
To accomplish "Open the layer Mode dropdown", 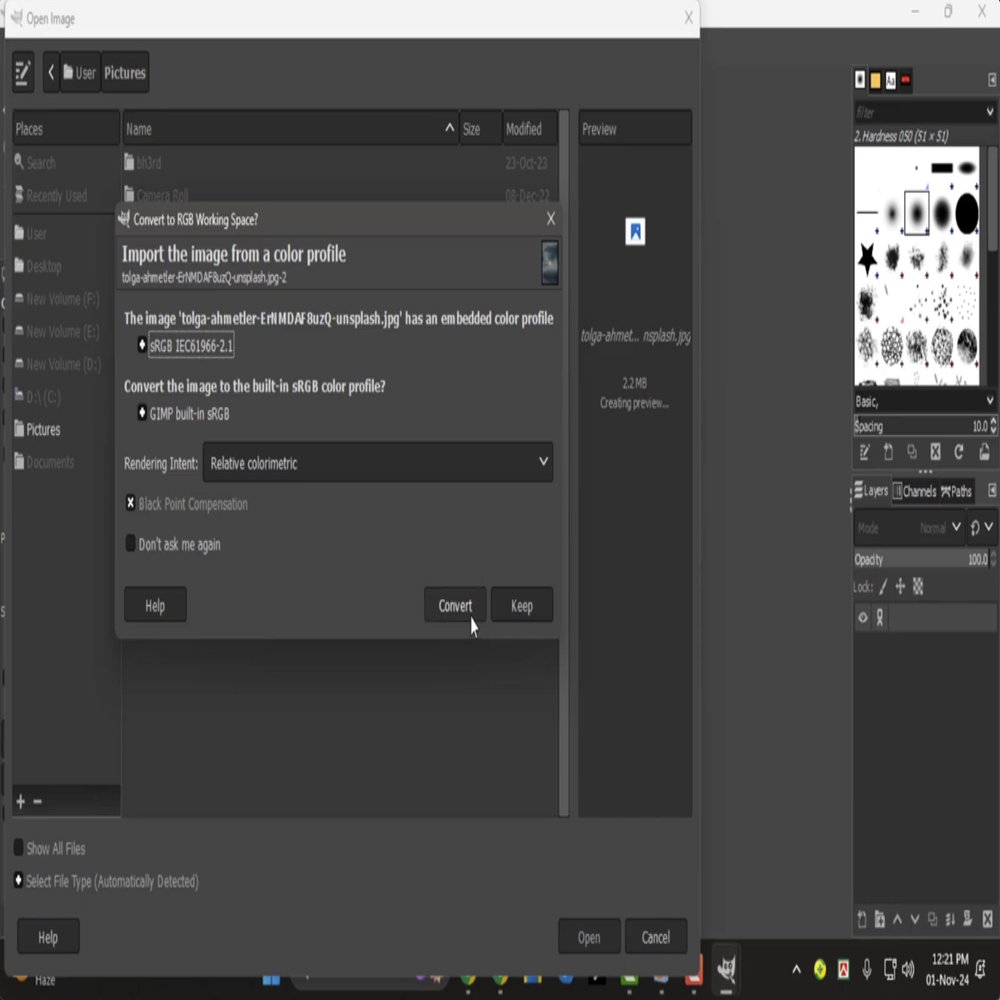I will (908, 527).
